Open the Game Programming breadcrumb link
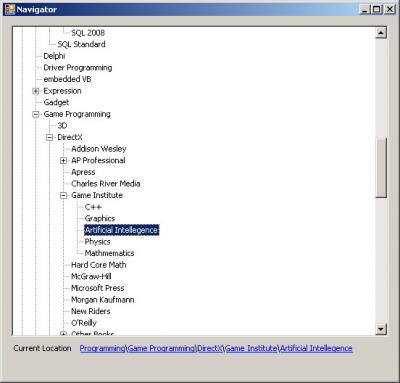Viewport: 400px width, 383px height. click(x=161, y=348)
